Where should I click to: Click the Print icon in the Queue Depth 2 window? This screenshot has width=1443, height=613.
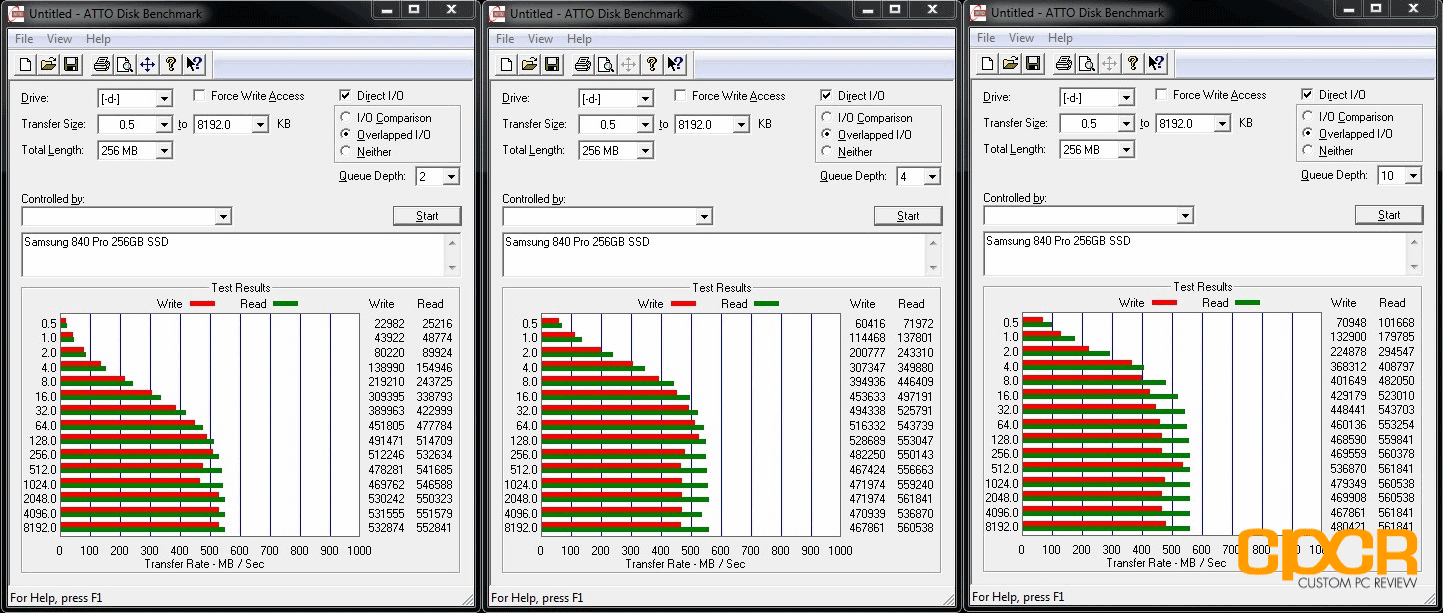pos(101,65)
